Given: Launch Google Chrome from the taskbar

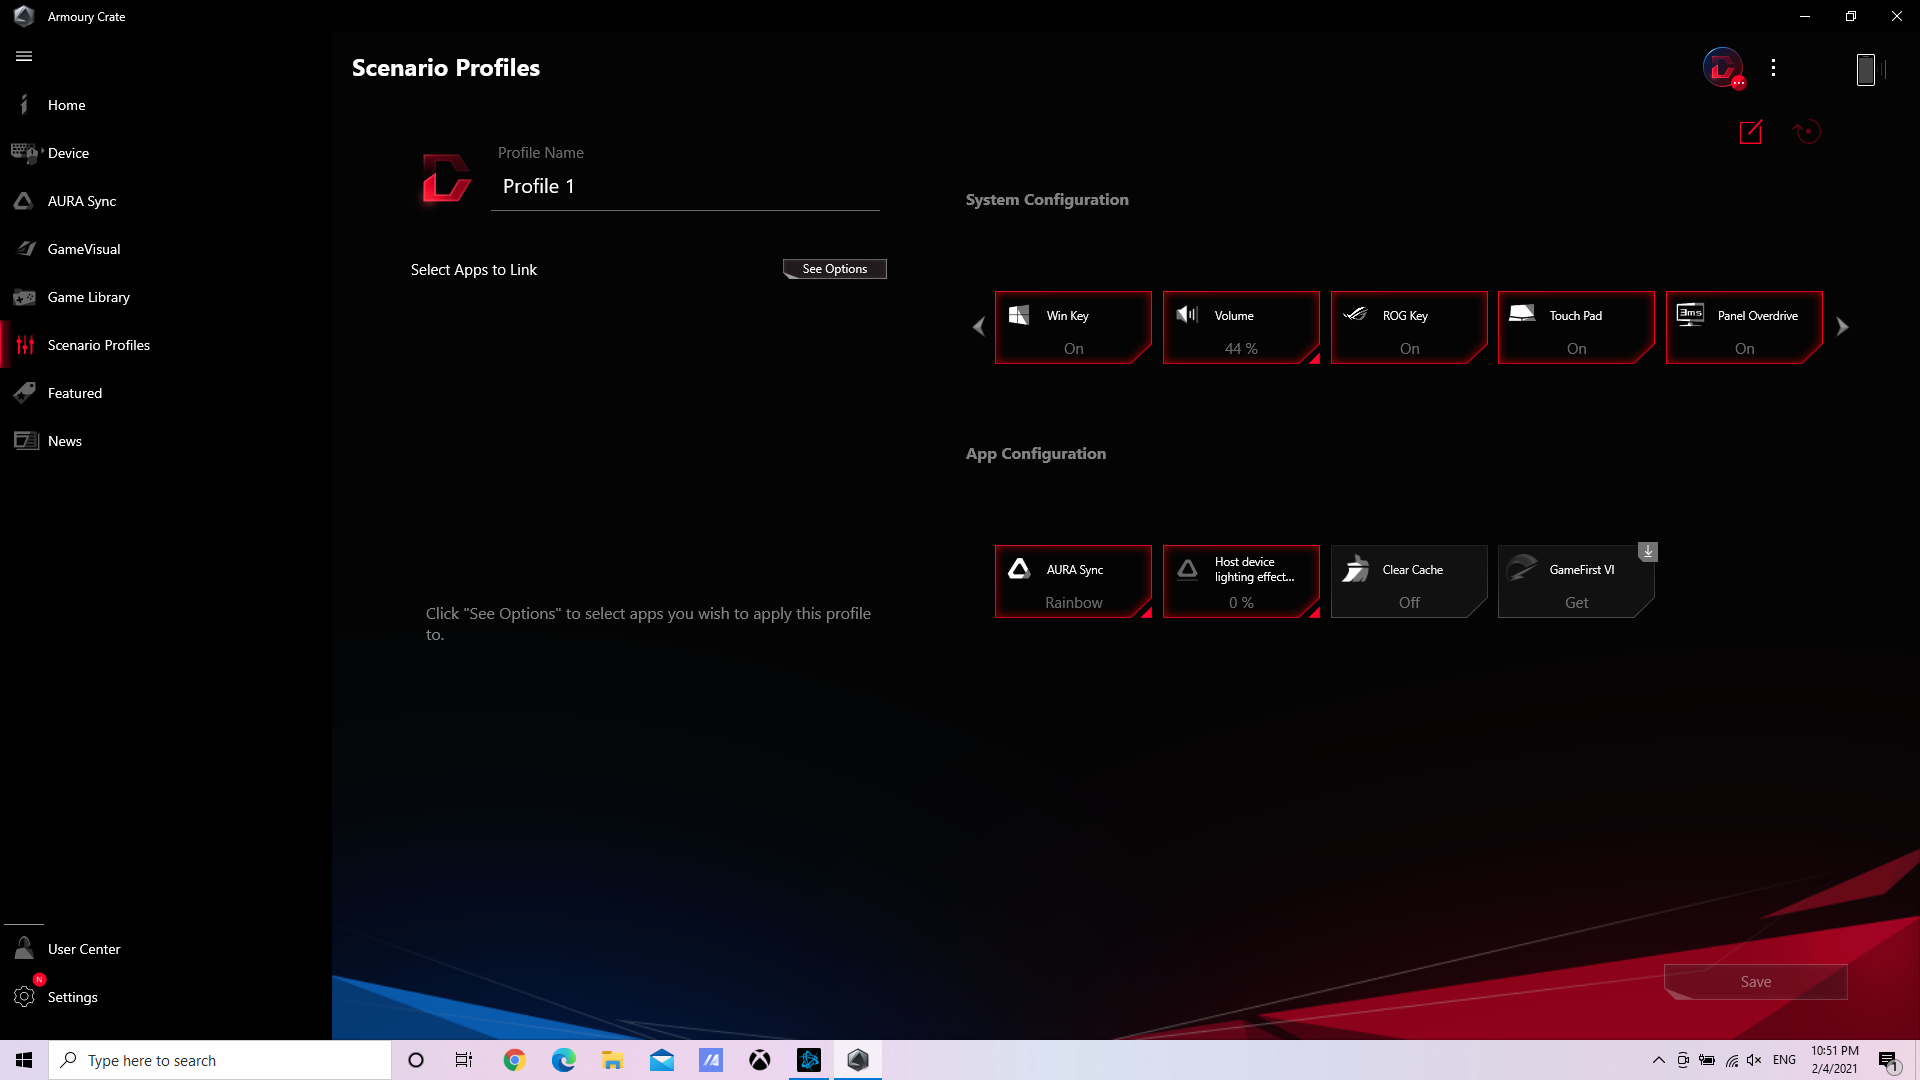Looking at the screenshot, I should pyautogui.click(x=514, y=1060).
